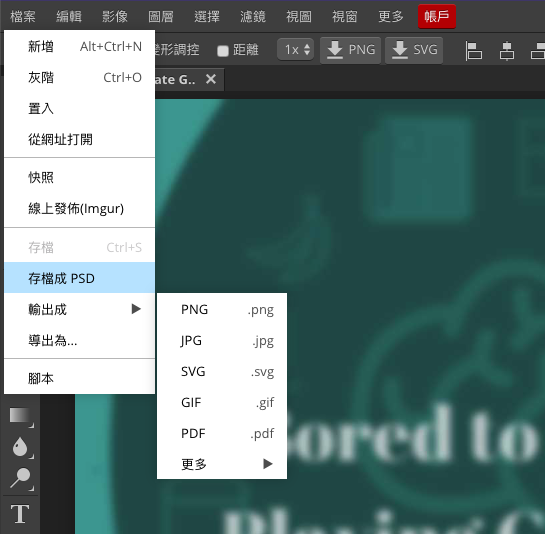The height and width of the screenshot is (534, 545).
Task: Open the 圖層 menu
Action: click(x=161, y=16)
